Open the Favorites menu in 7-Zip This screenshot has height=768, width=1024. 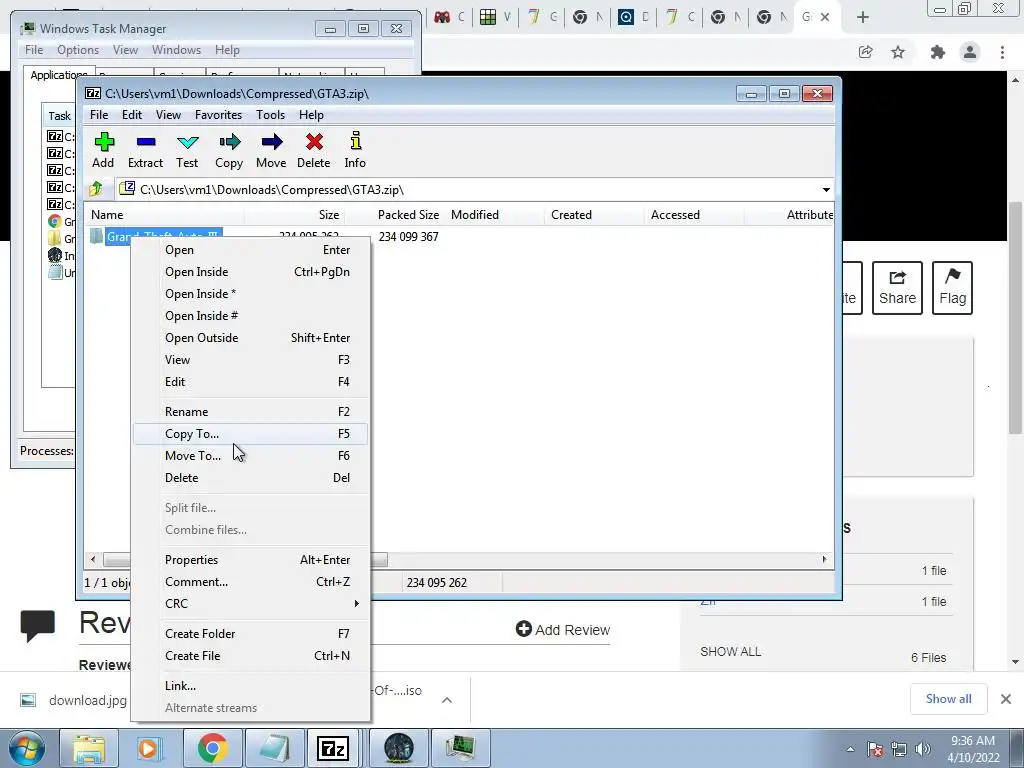pos(218,114)
